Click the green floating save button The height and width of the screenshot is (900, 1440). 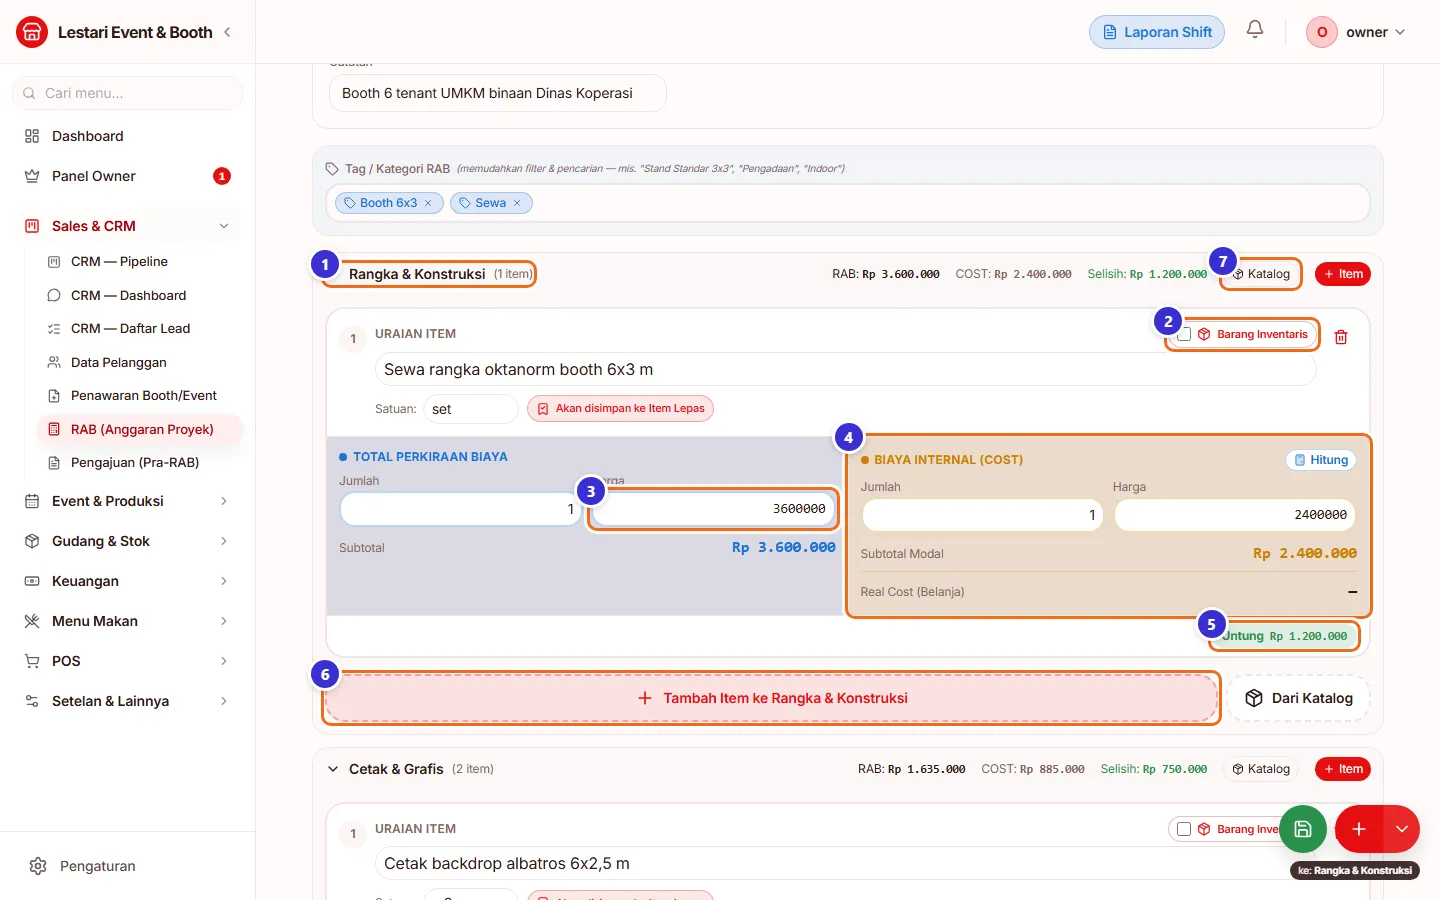coord(1303,829)
